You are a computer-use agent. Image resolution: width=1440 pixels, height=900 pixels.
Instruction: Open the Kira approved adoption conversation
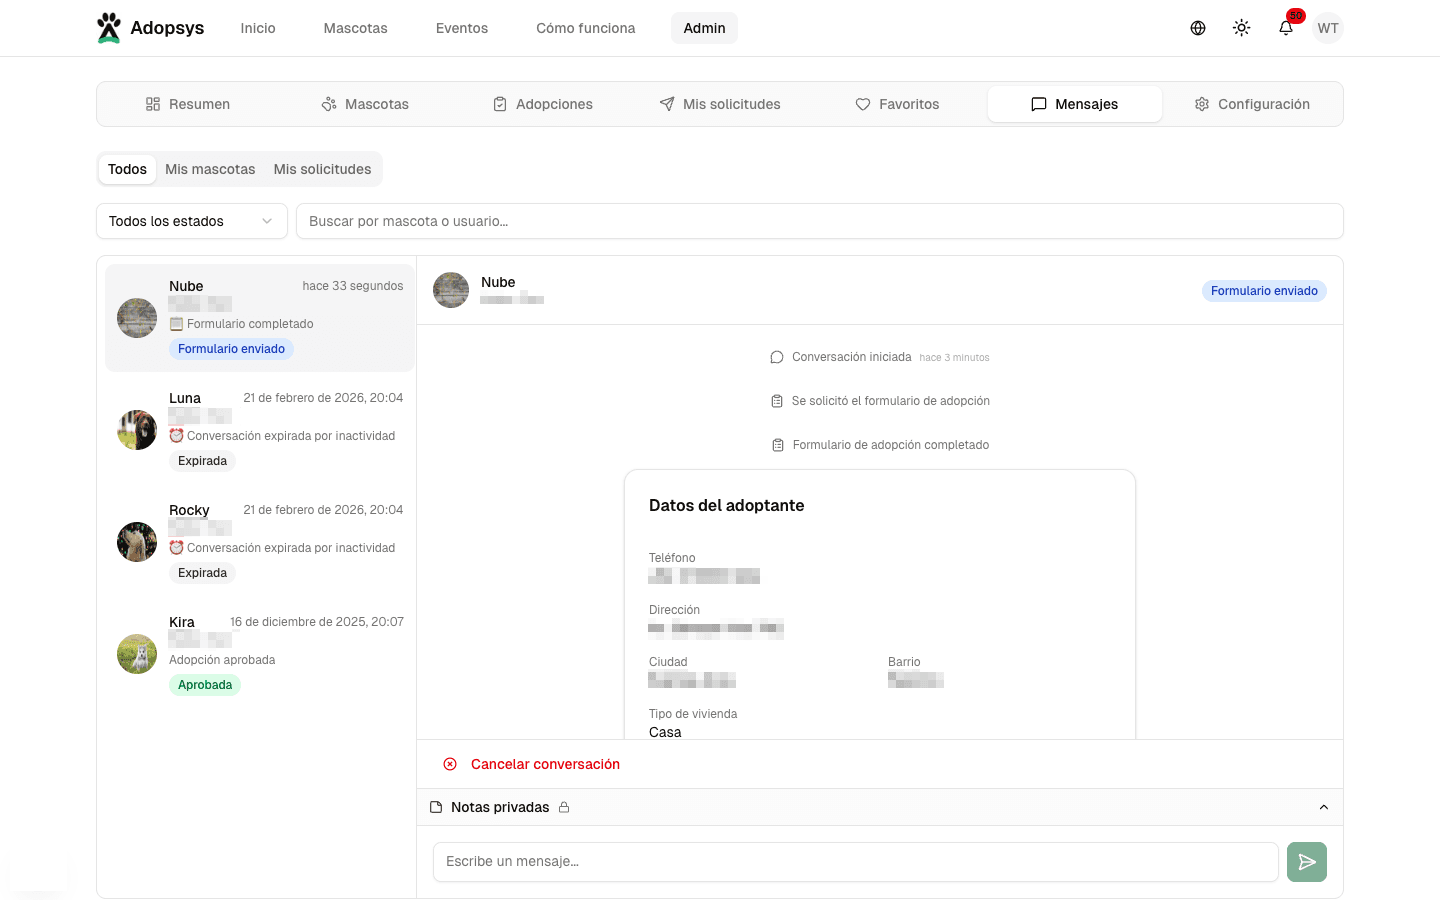click(260, 654)
